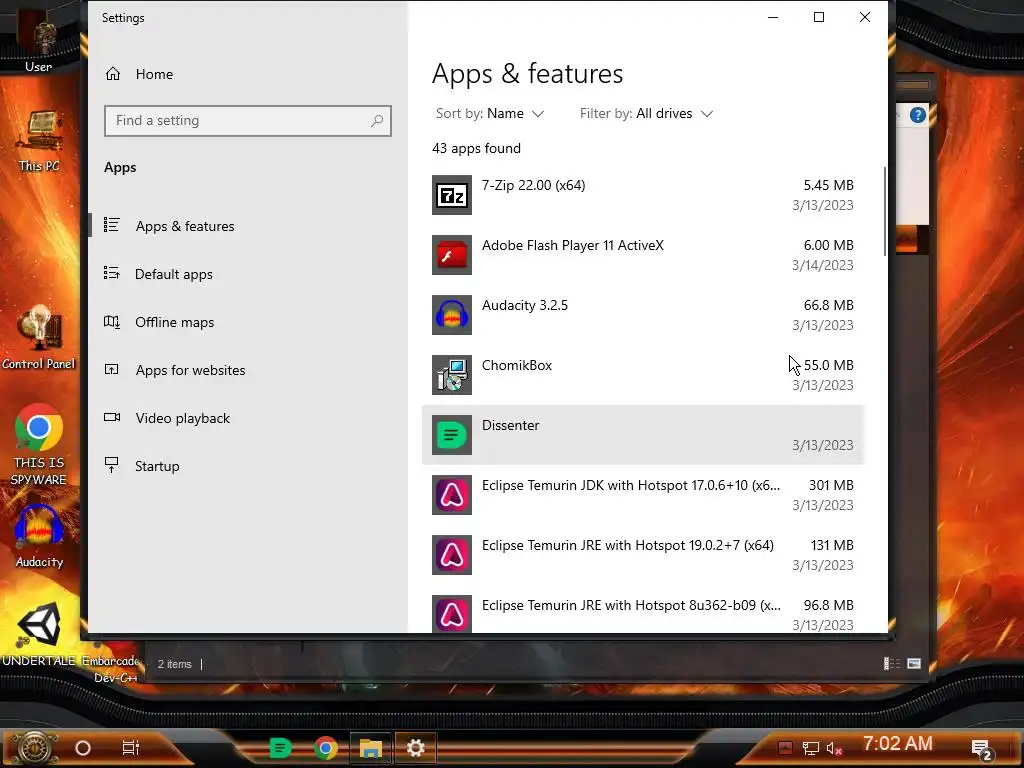Click the Eclipse Temurin JRE 8u362 icon
The height and width of the screenshot is (768, 1024).
(451, 614)
